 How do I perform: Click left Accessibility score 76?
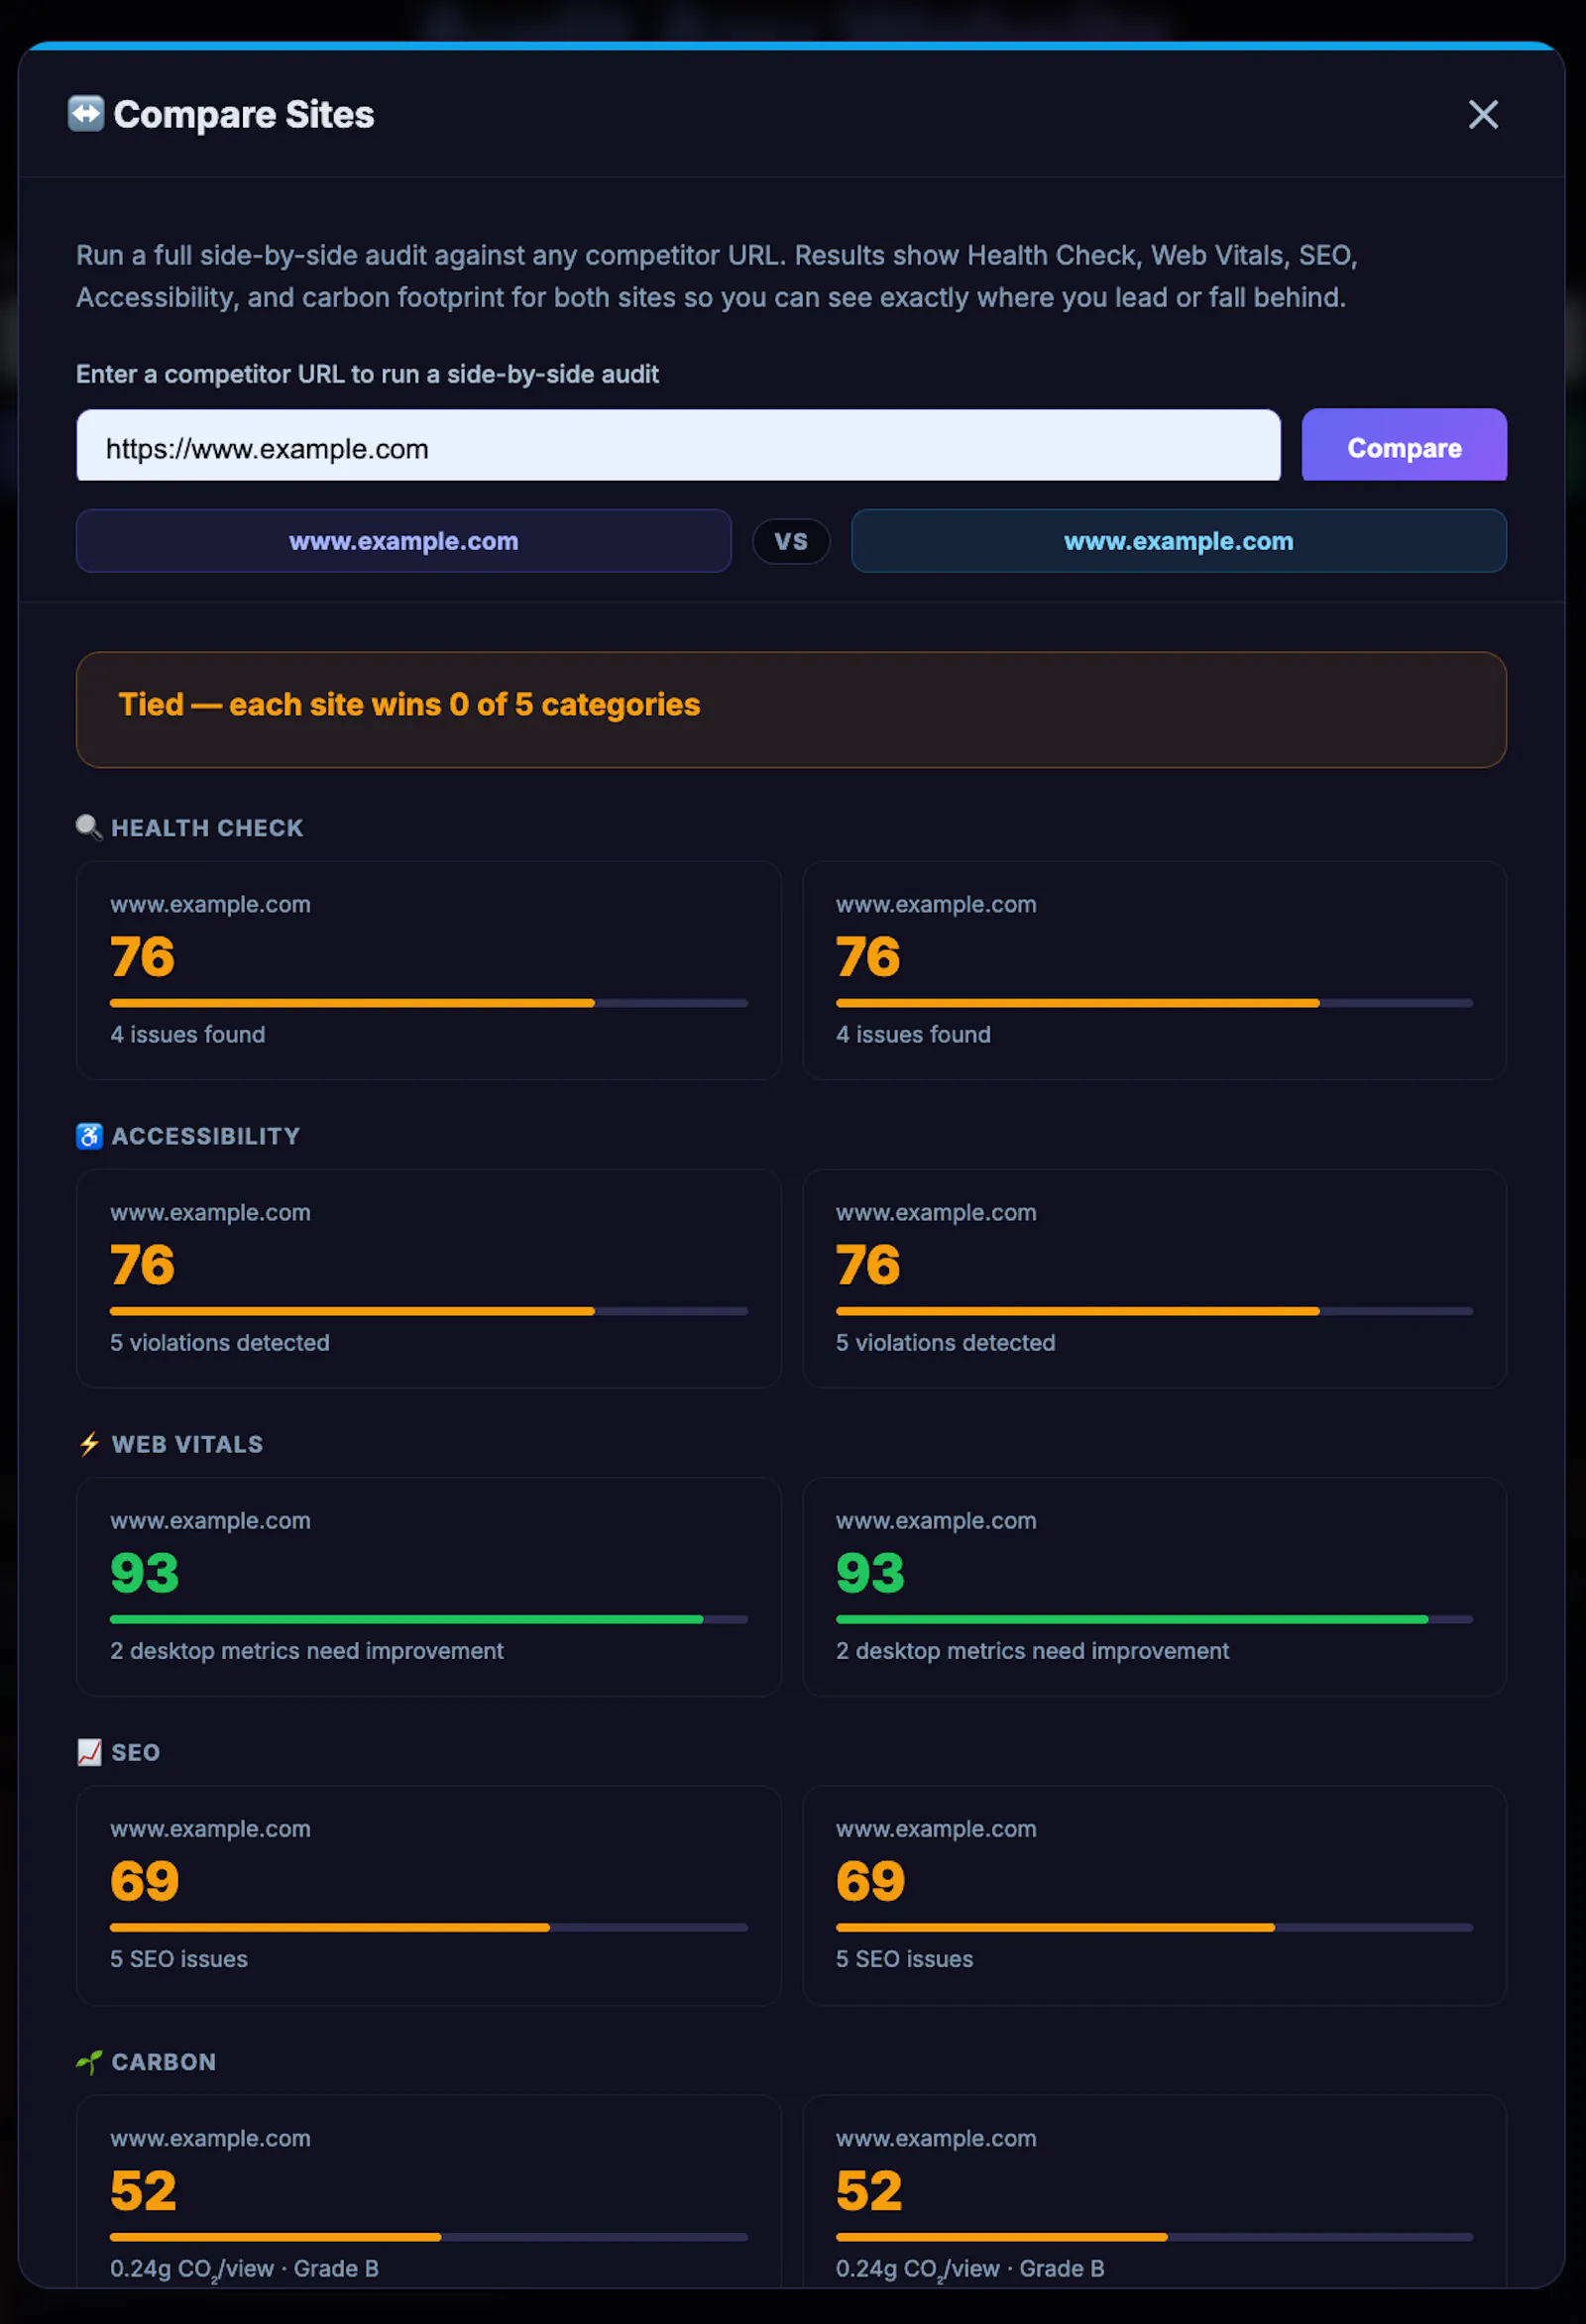point(142,1264)
